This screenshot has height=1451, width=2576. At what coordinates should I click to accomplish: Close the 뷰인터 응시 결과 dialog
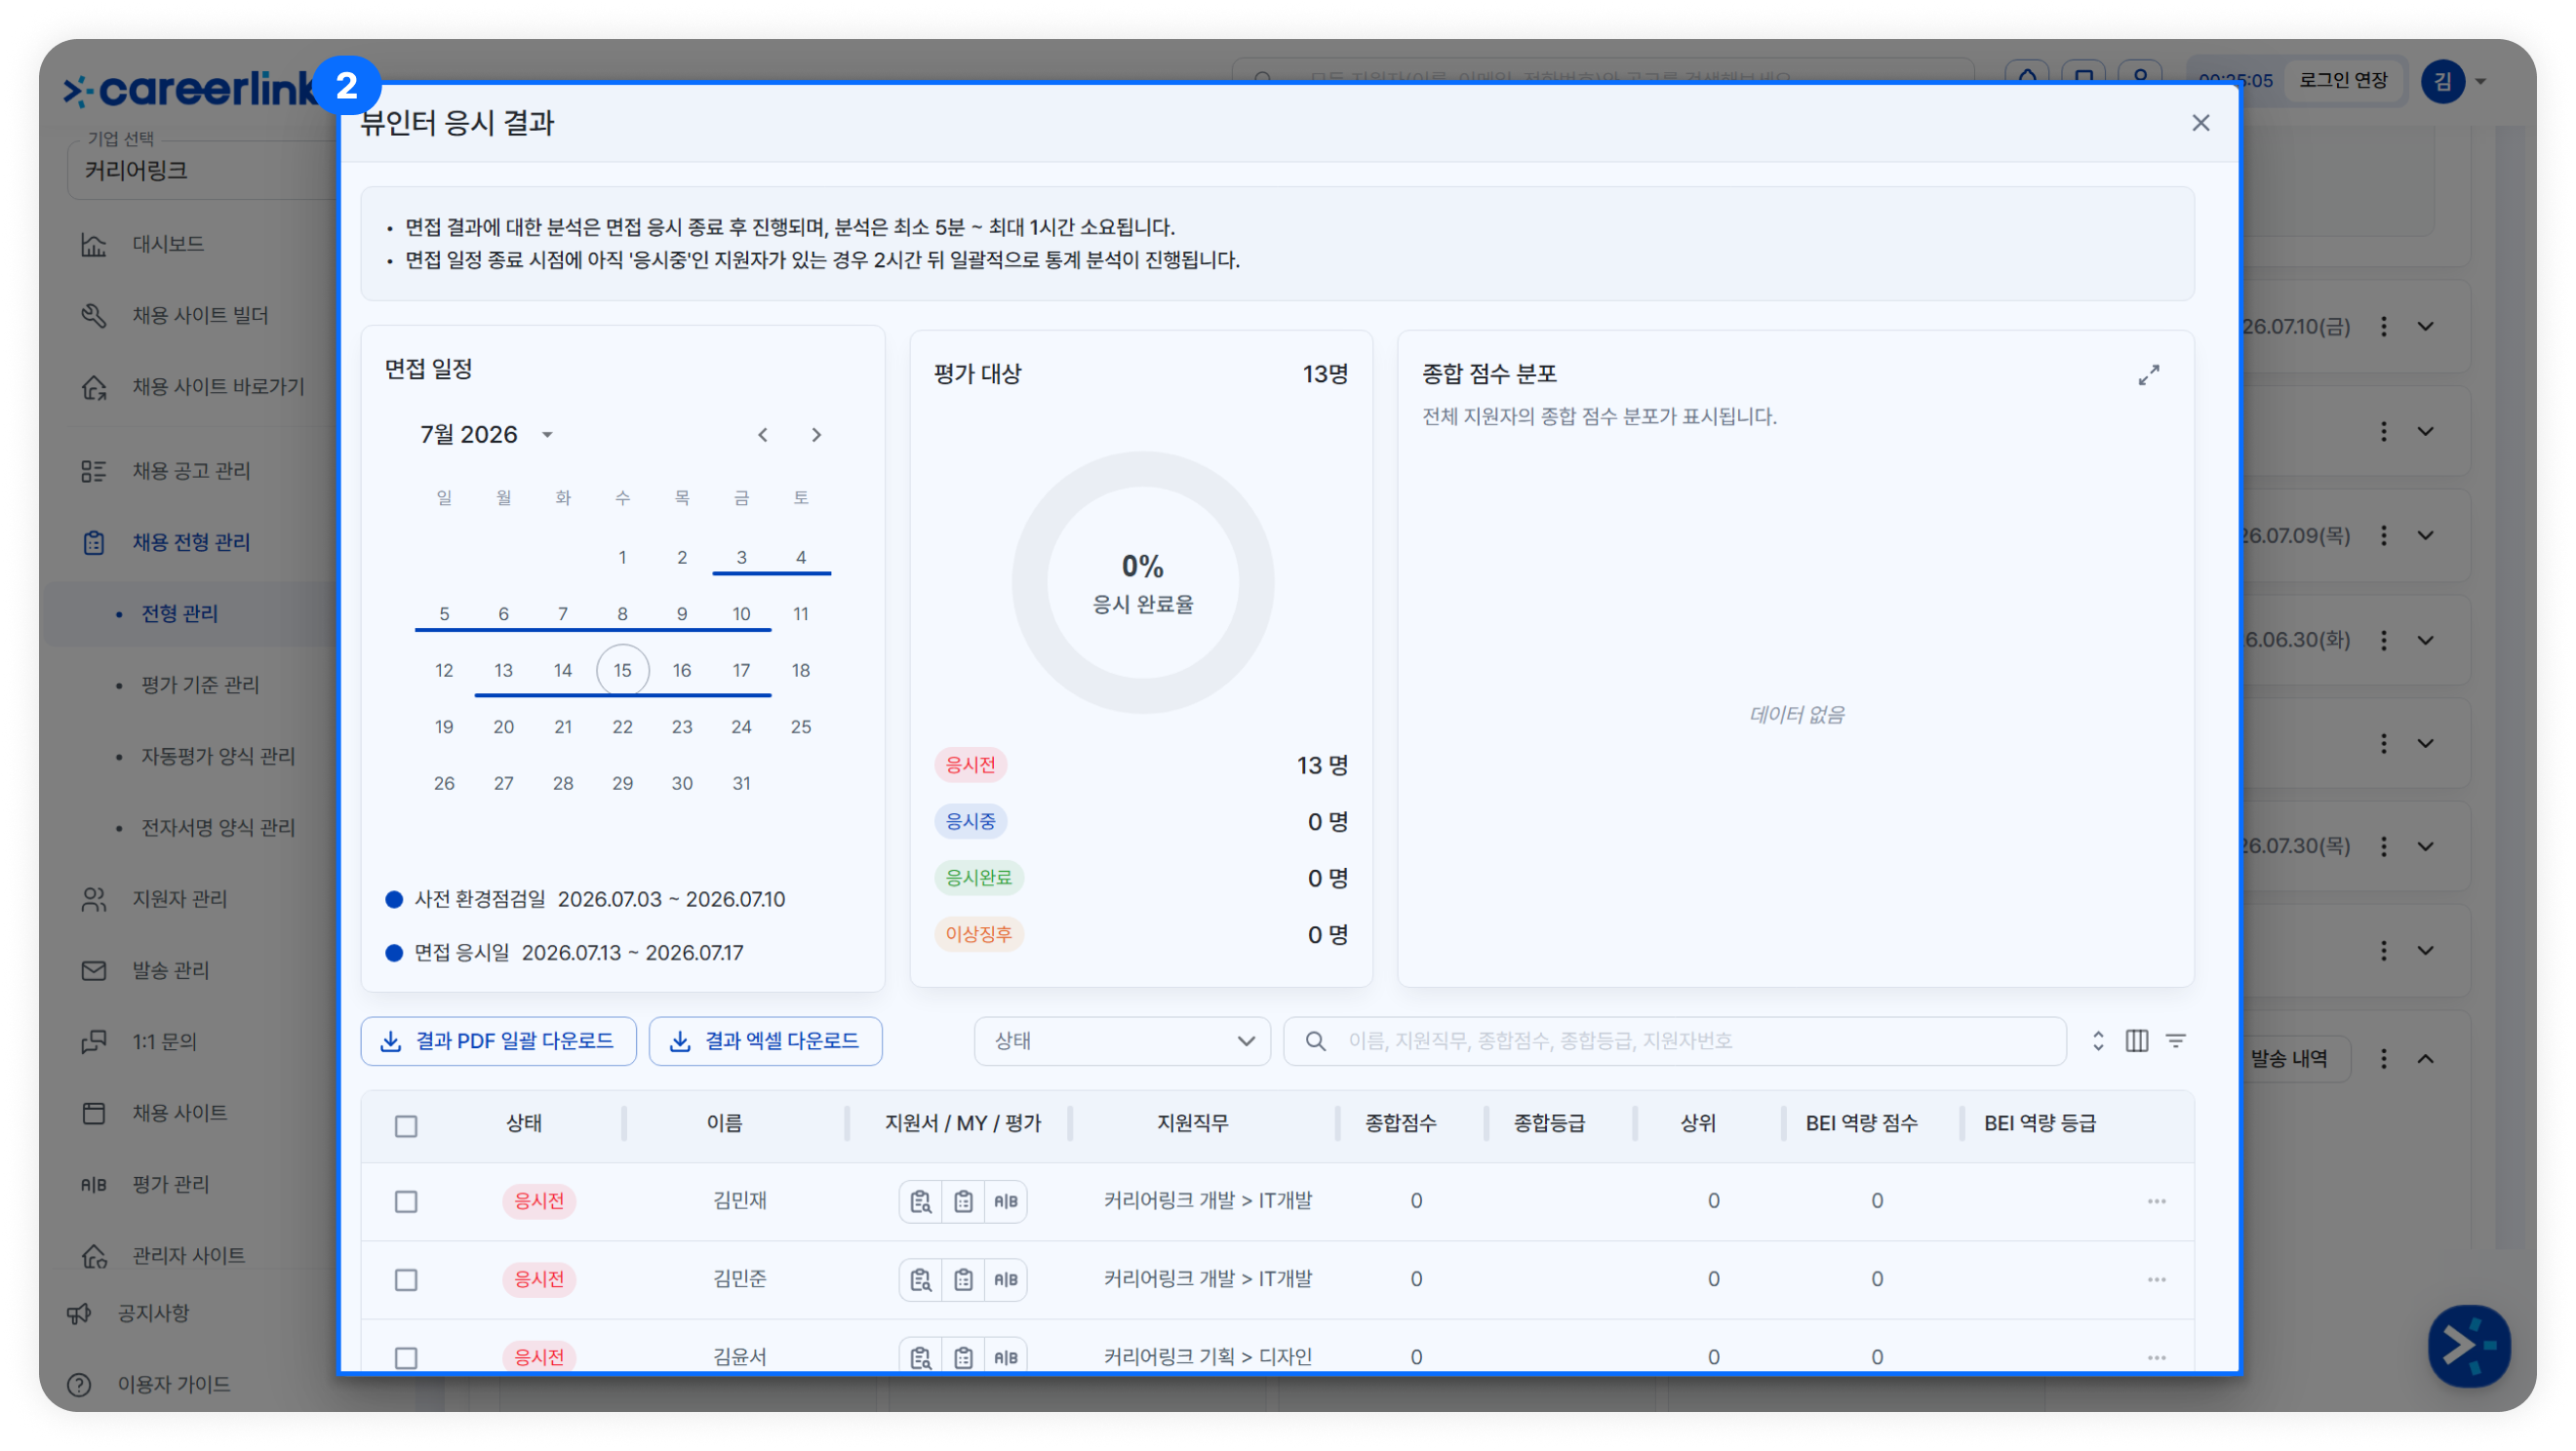point(2200,123)
